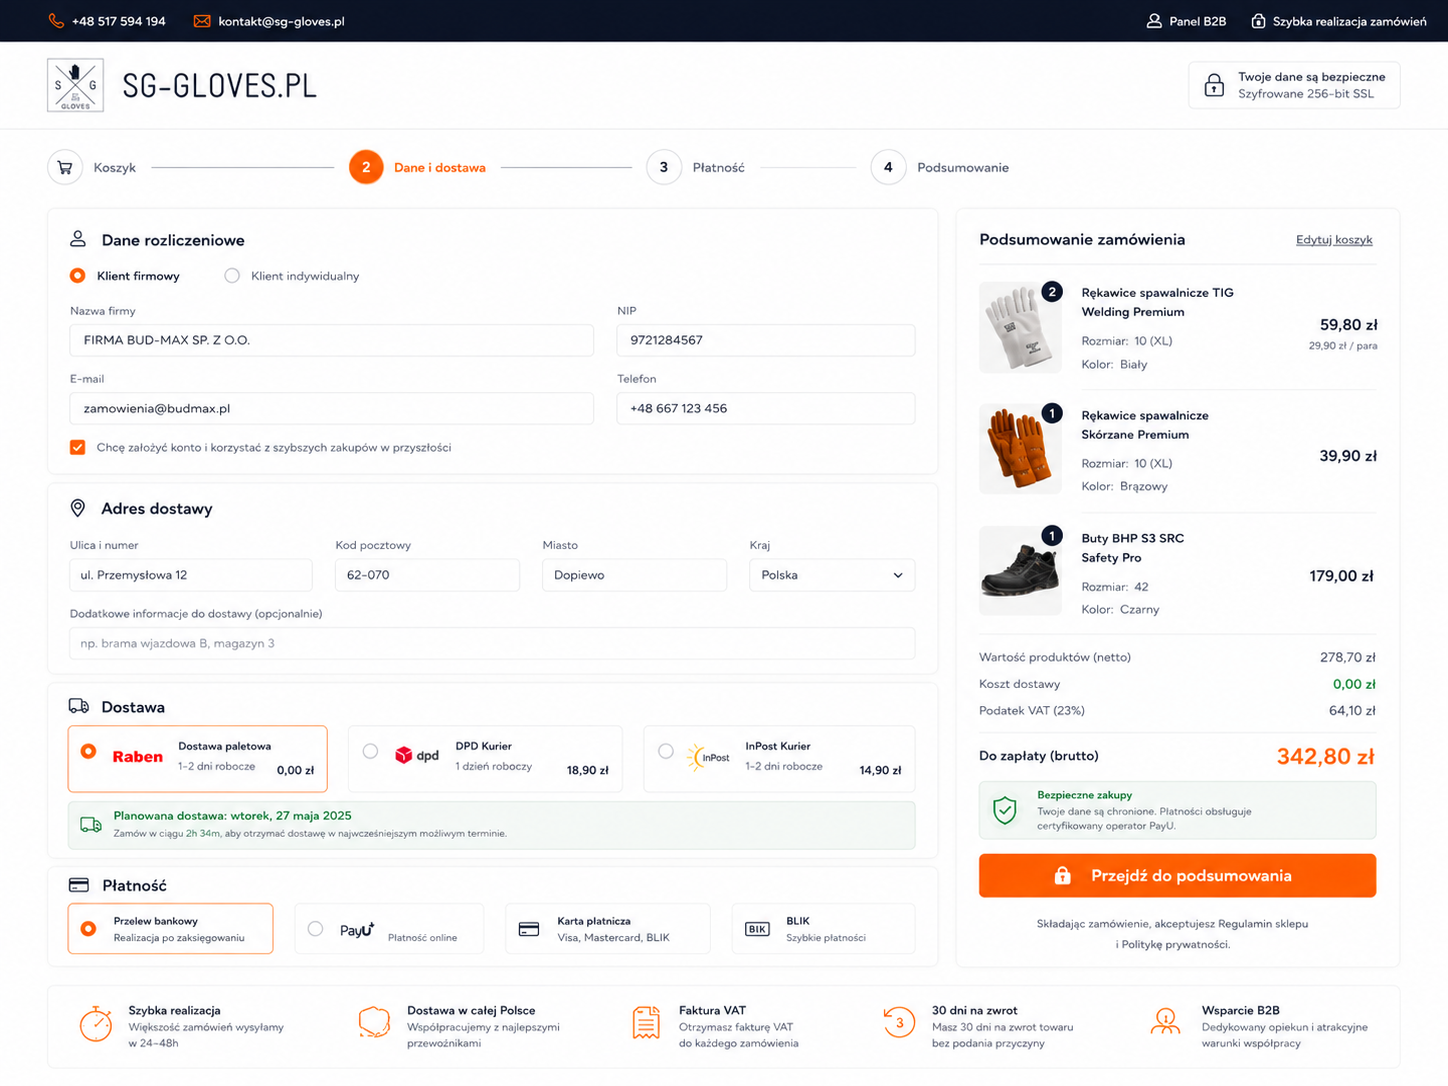Click the Kod pocztowy field
Image resolution: width=1448 pixels, height=1086 pixels.
[x=427, y=575]
